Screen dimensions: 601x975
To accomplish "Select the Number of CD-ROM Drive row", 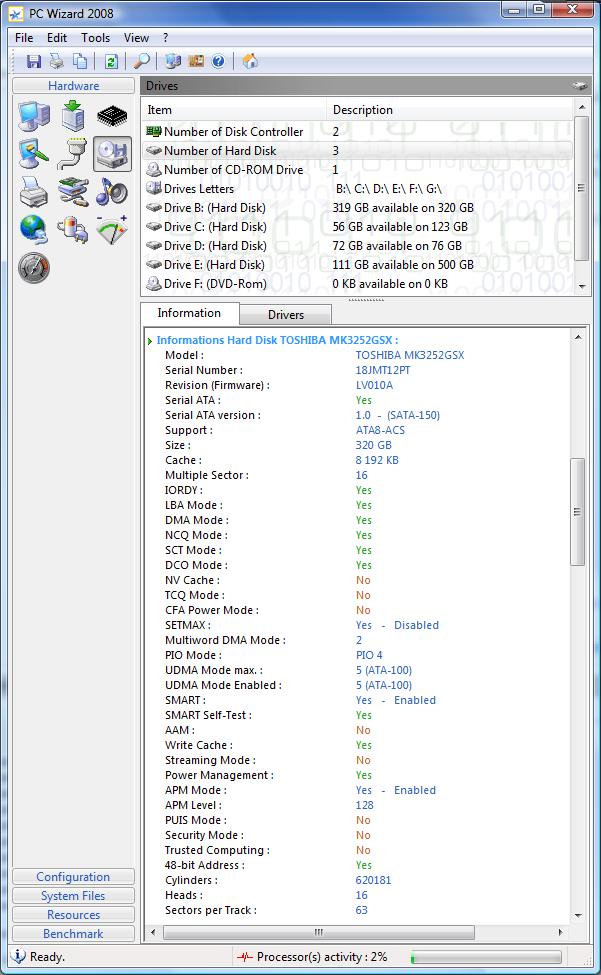I will point(357,170).
